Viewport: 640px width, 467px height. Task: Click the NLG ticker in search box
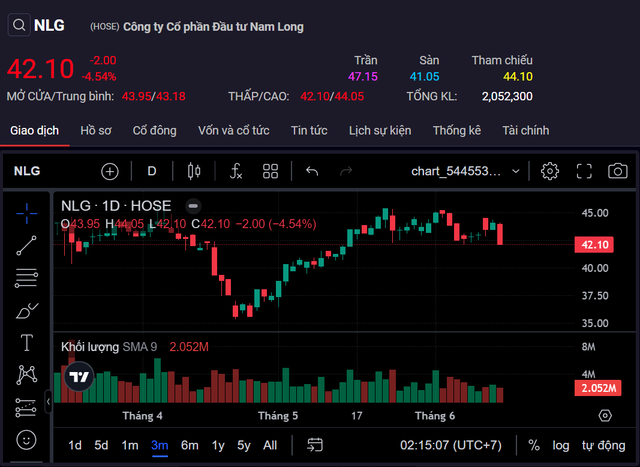(49, 25)
